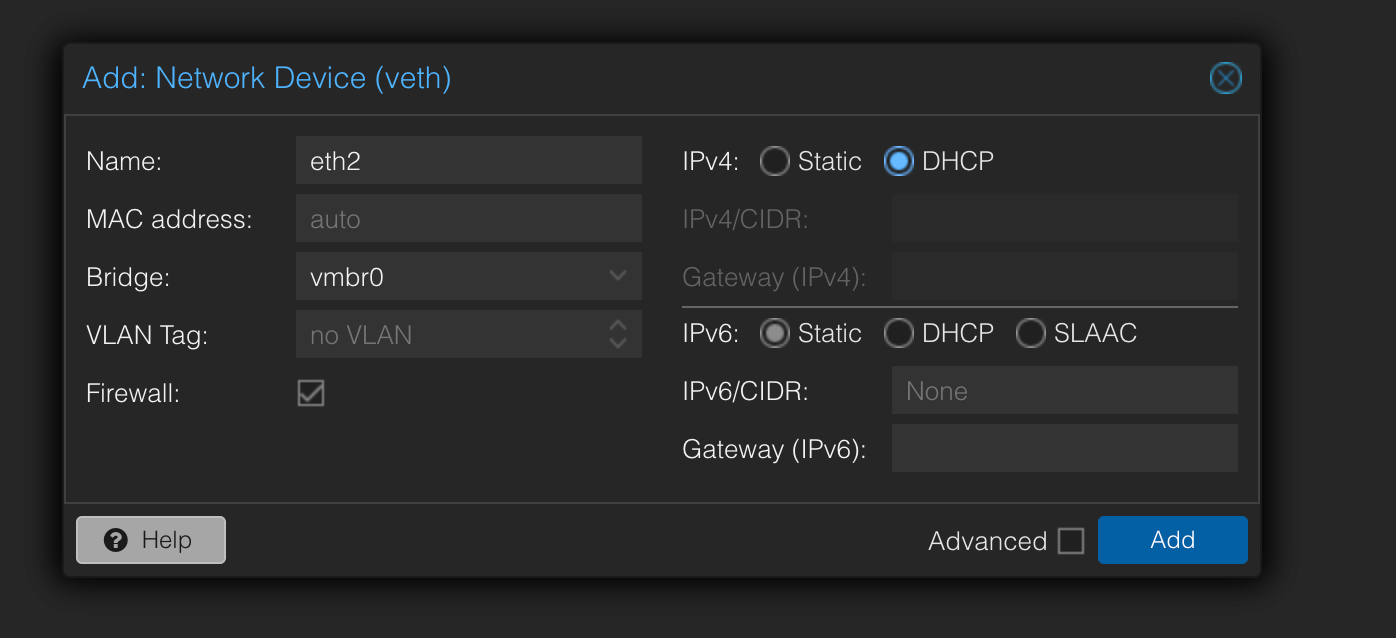Click the Advanced label text

coord(987,541)
